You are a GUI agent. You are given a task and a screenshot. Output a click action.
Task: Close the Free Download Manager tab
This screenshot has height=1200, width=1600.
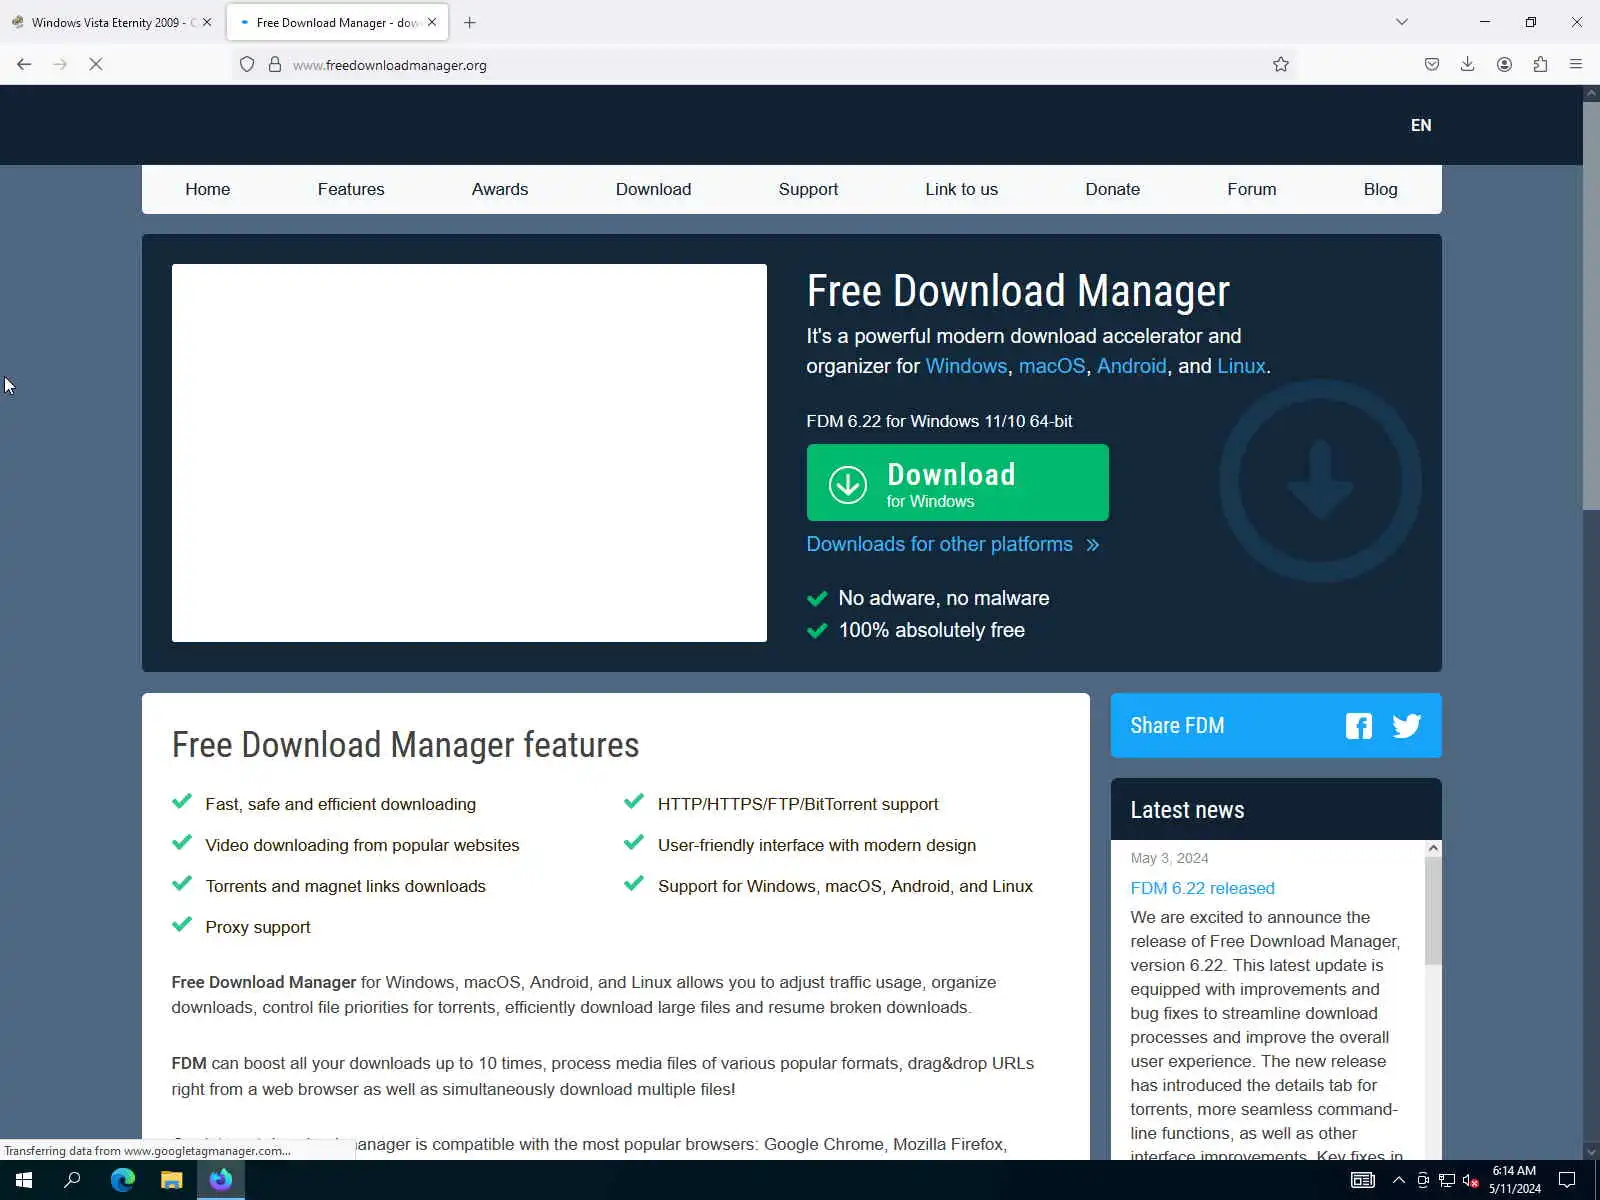point(432,22)
